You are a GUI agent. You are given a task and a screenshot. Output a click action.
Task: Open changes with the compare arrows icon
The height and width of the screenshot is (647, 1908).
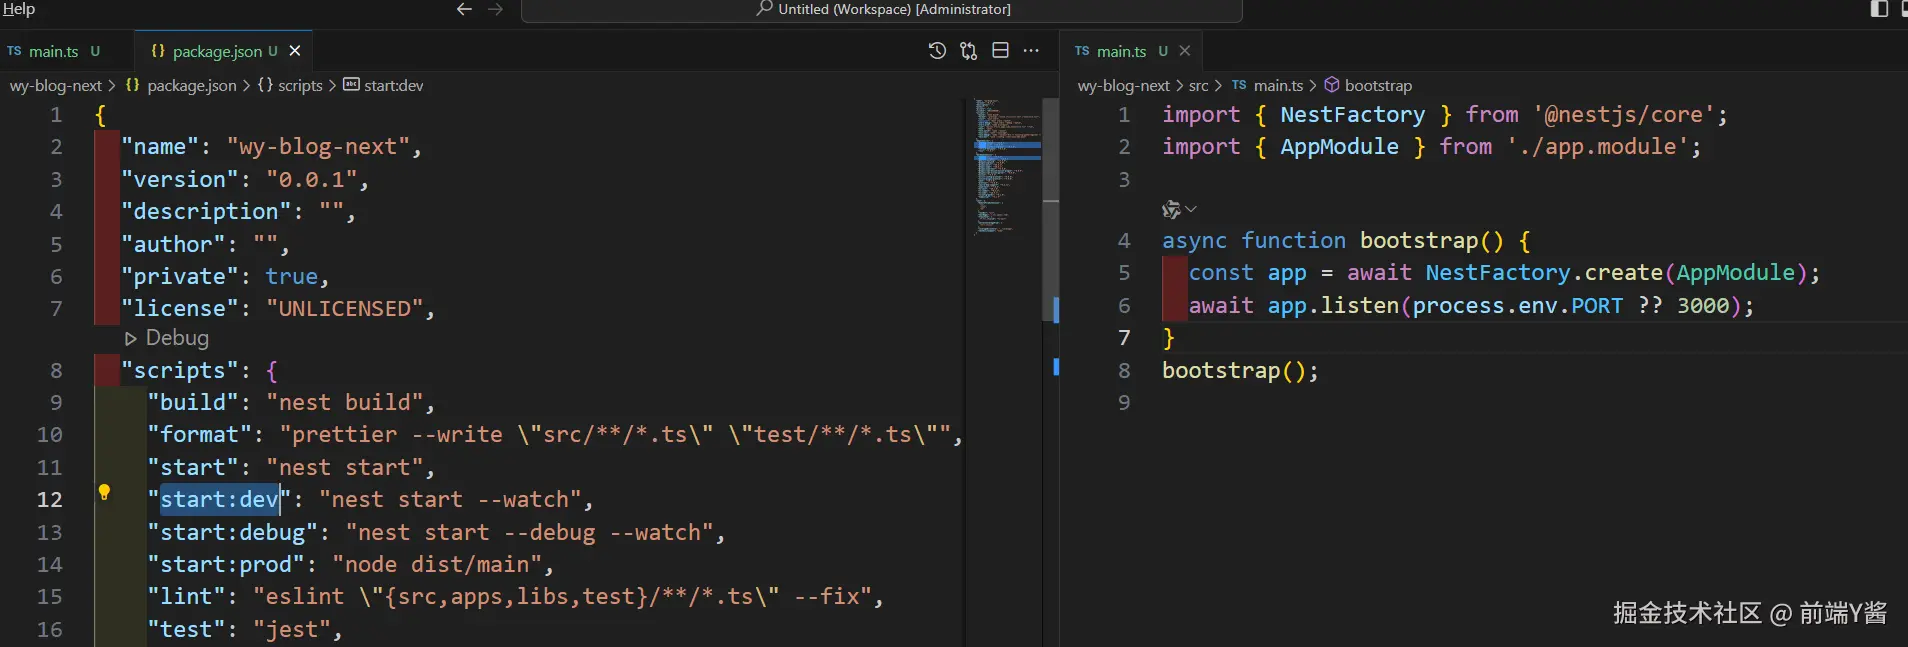(x=968, y=51)
